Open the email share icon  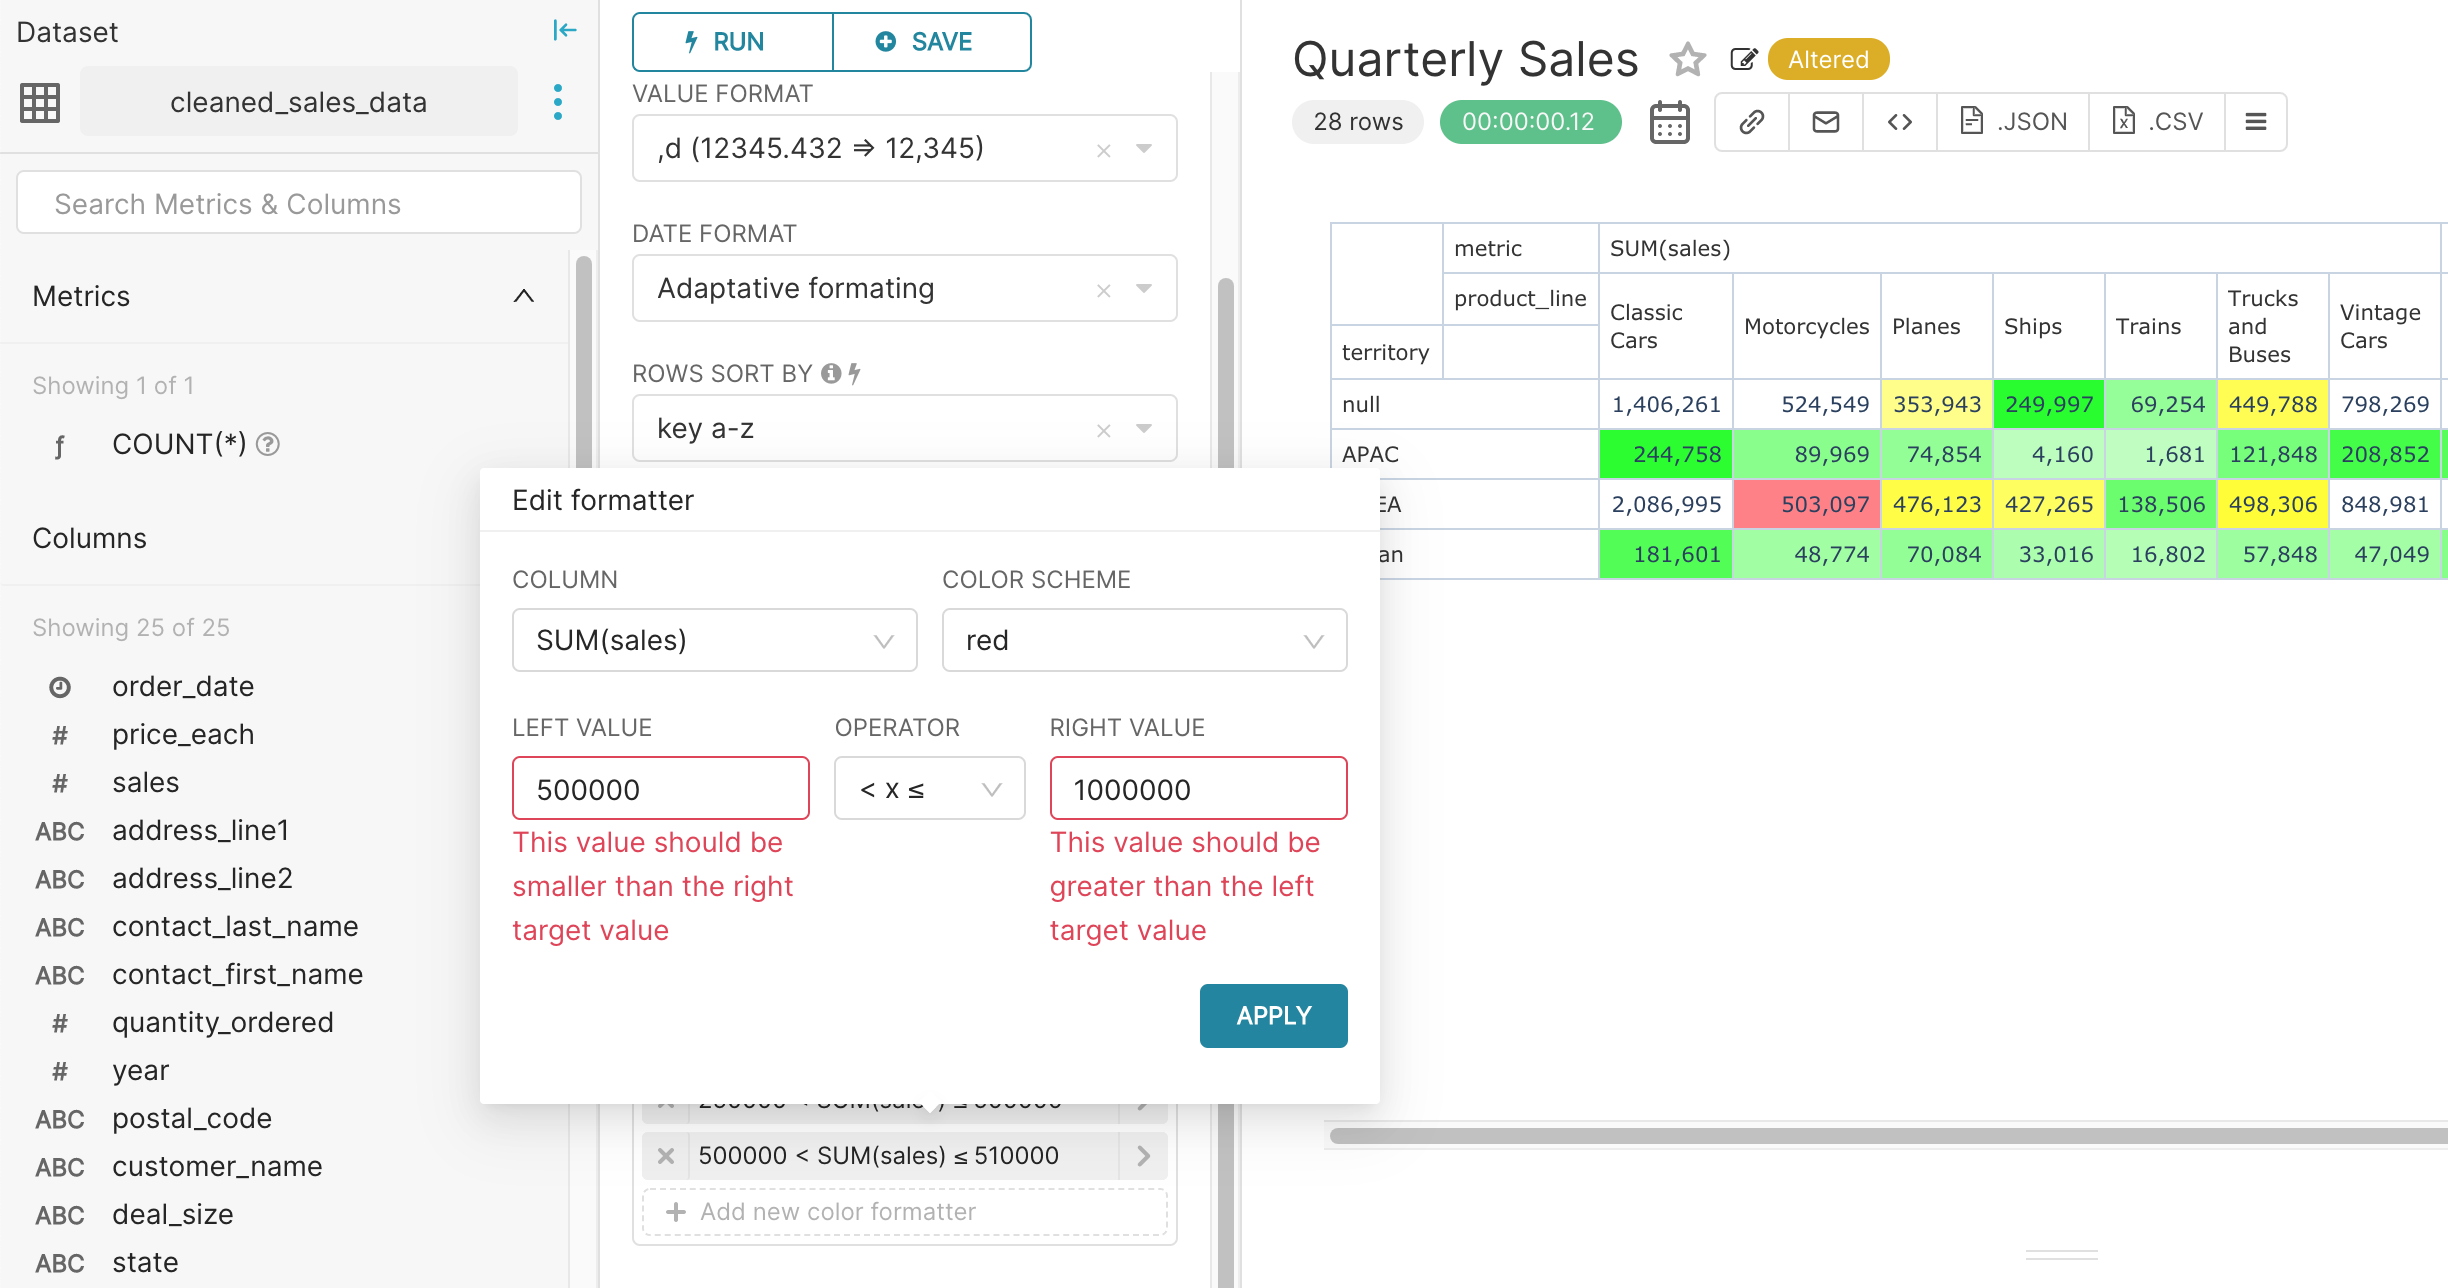tap(1824, 121)
